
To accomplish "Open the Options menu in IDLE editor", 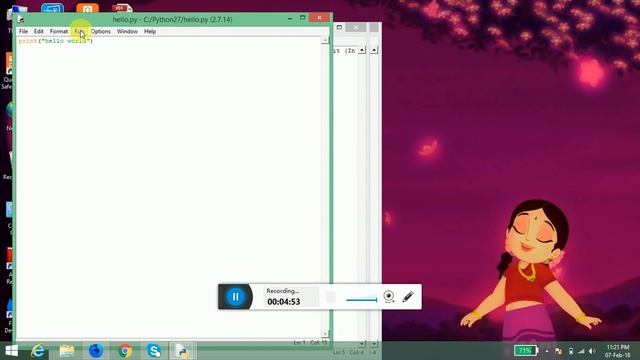I will (x=100, y=31).
